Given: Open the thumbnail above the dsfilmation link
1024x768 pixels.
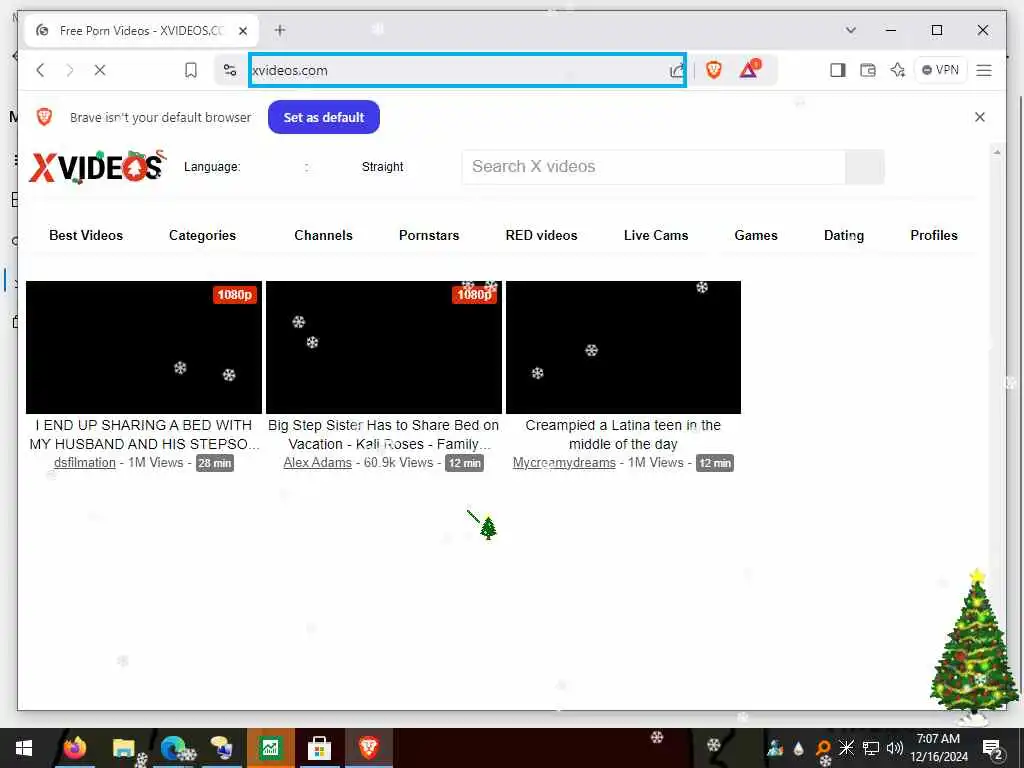Looking at the screenshot, I should click(144, 347).
